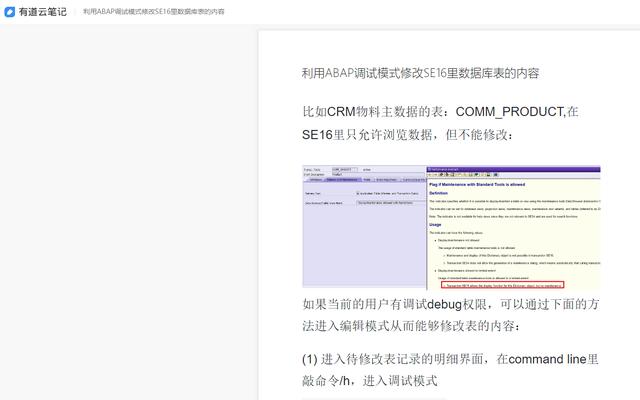Click the line starting with SE16里只允许浏览数据
This screenshot has height=400, width=640.
pos(407,135)
